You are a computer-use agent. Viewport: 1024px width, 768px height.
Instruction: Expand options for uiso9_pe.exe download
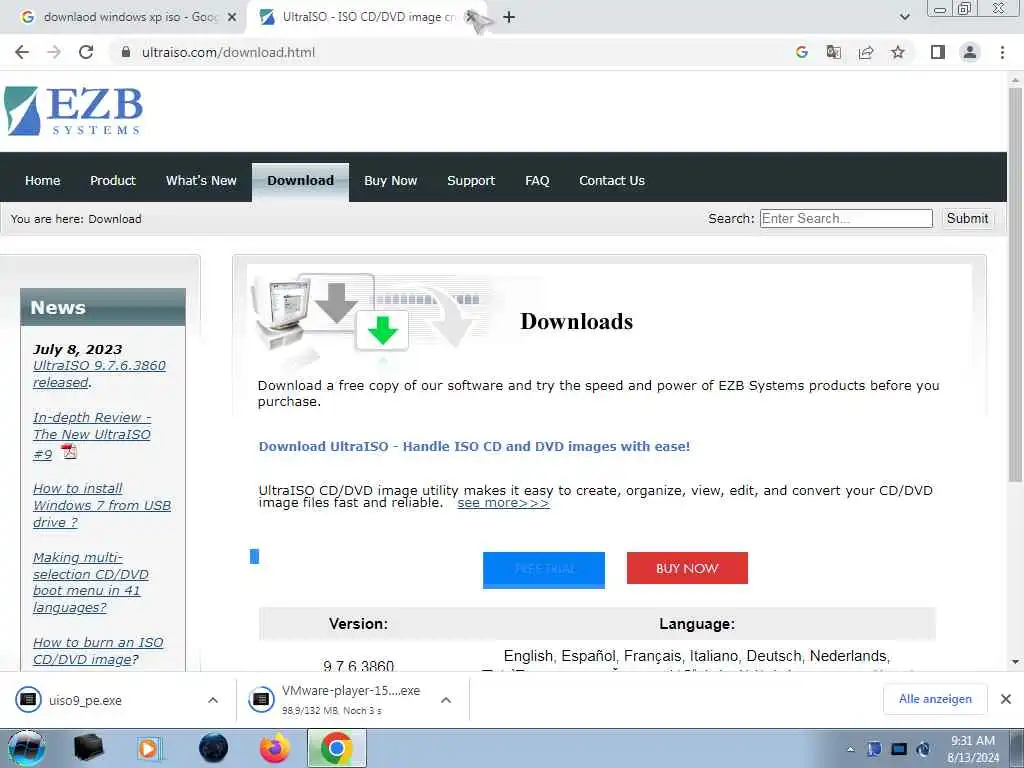point(213,700)
